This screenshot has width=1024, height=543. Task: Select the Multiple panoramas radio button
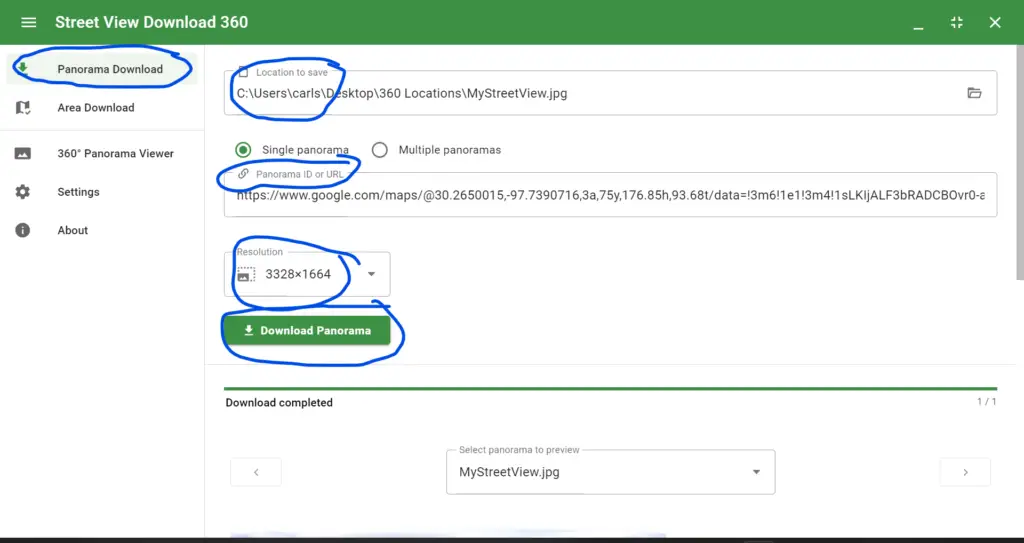pyautogui.click(x=379, y=150)
